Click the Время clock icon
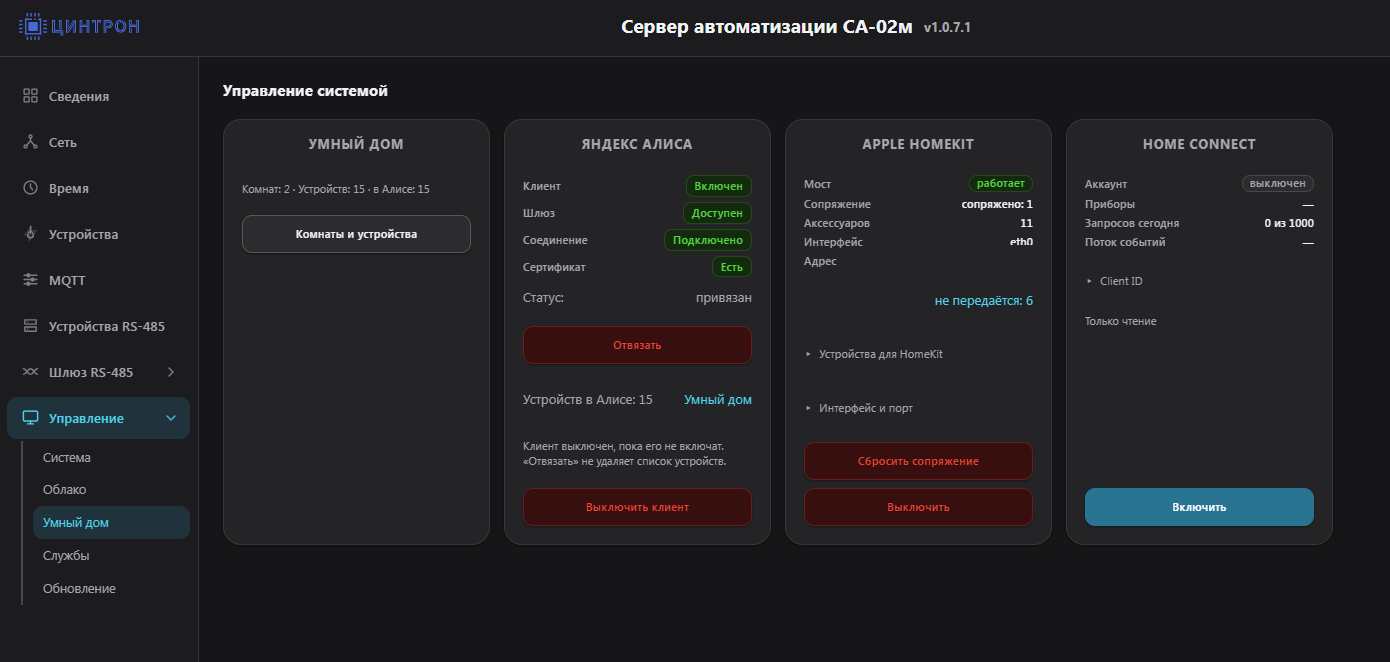 (x=30, y=188)
